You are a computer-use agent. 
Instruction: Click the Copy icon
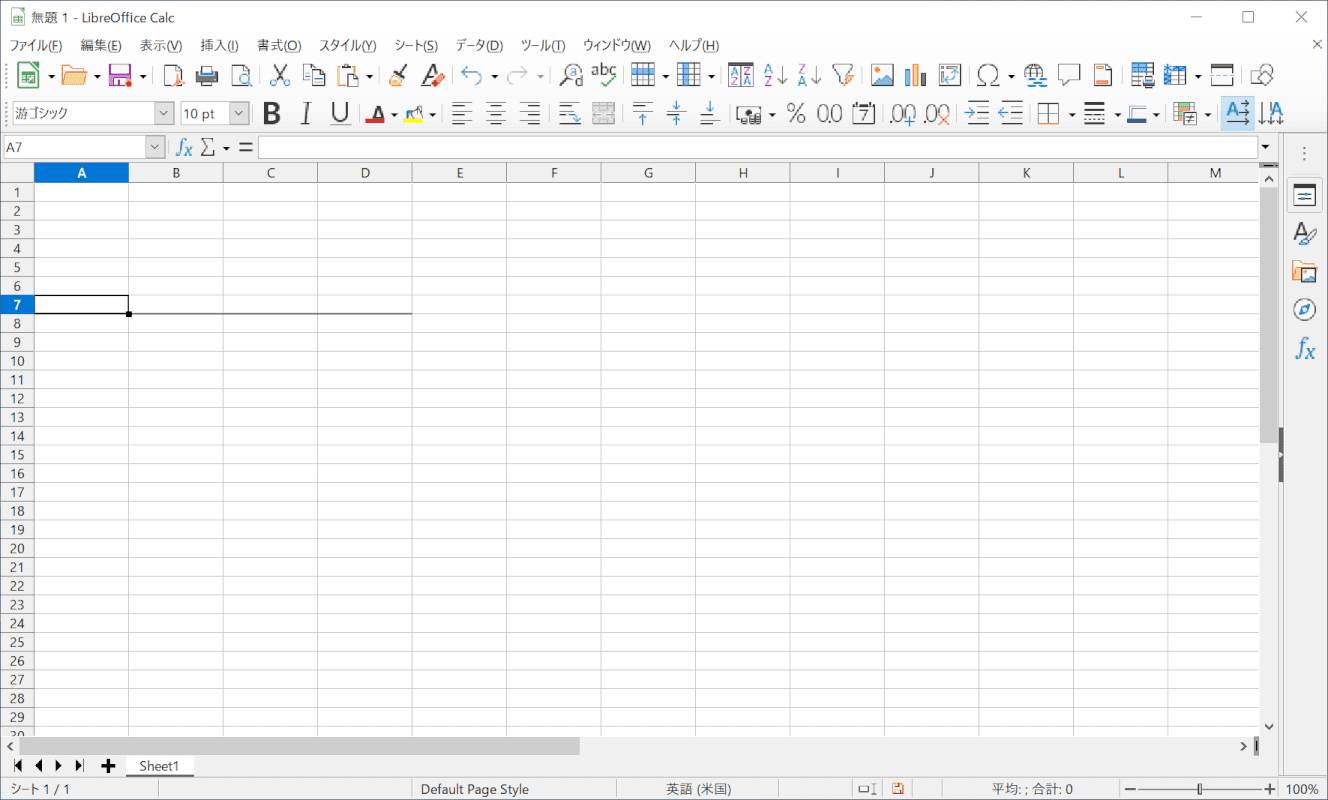pos(314,75)
